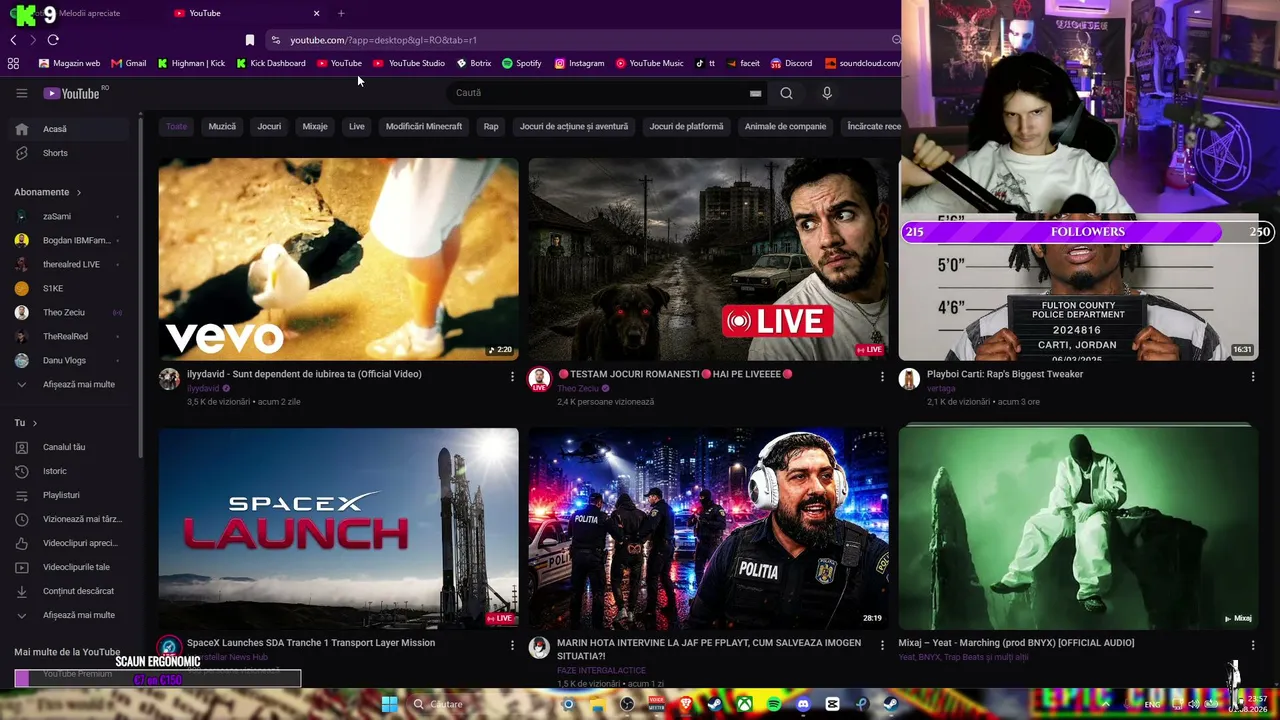Open more options for TESTAM JOCURI ROMANESTI video
This screenshot has height=720, width=1280.
pyautogui.click(x=882, y=377)
